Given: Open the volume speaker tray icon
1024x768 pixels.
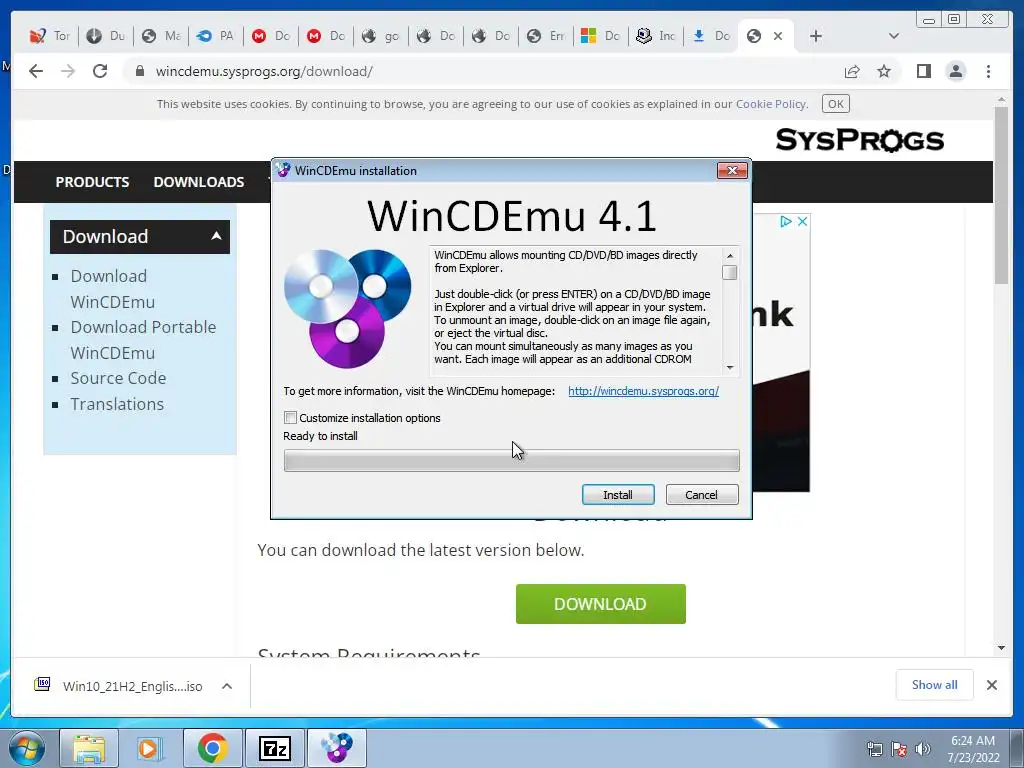Looking at the screenshot, I should (x=922, y=749).
